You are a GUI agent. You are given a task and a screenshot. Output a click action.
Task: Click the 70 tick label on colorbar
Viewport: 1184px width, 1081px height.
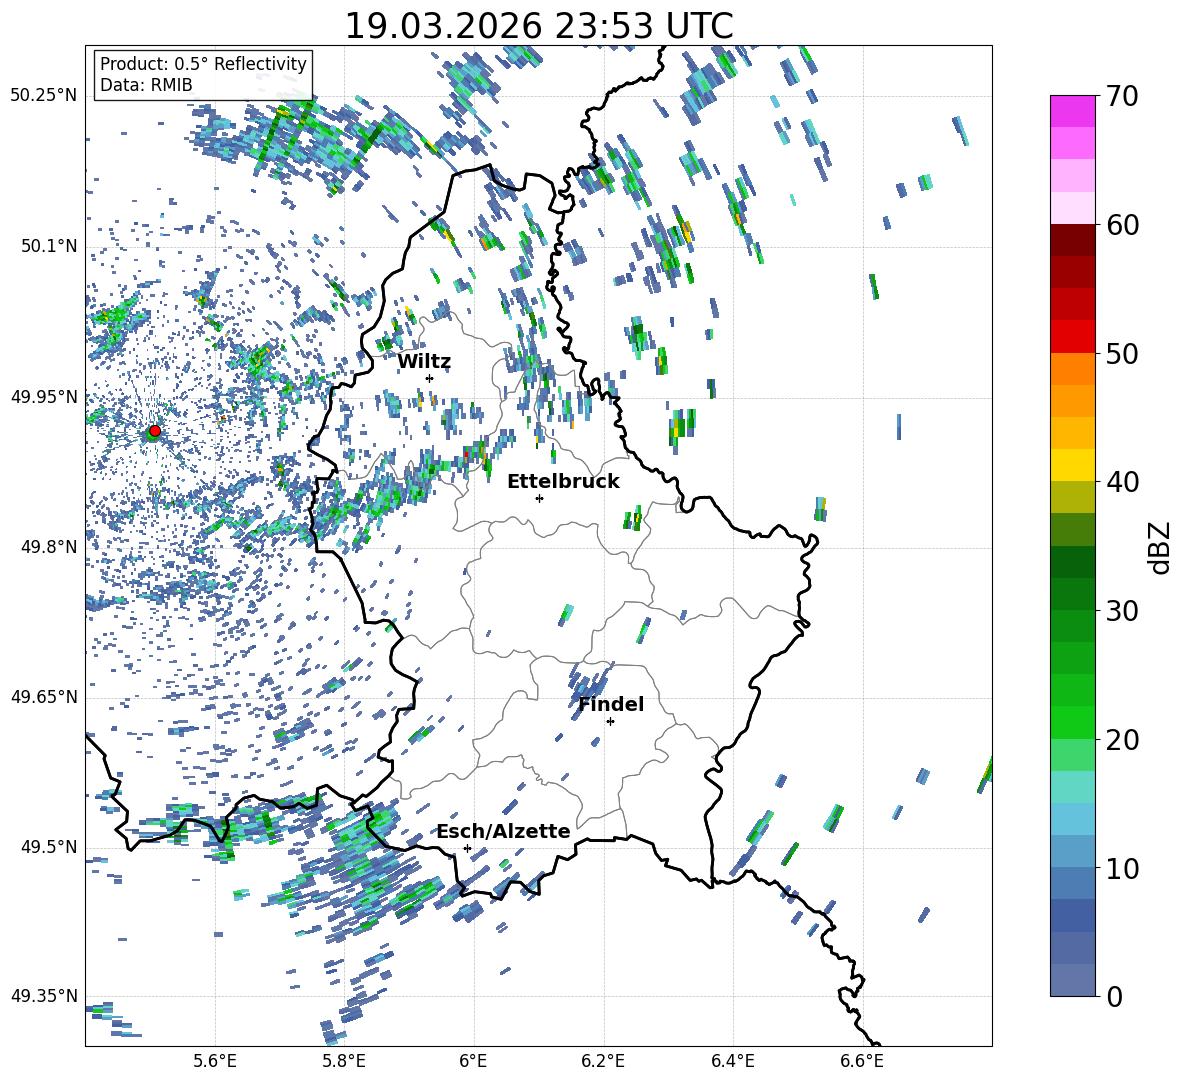(x=1124, y=97)
